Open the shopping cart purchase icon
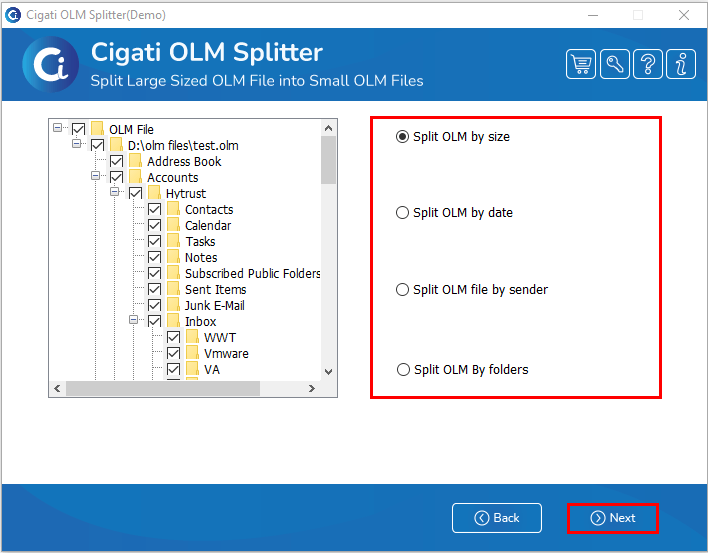708x553 pixels. point(581,64)
